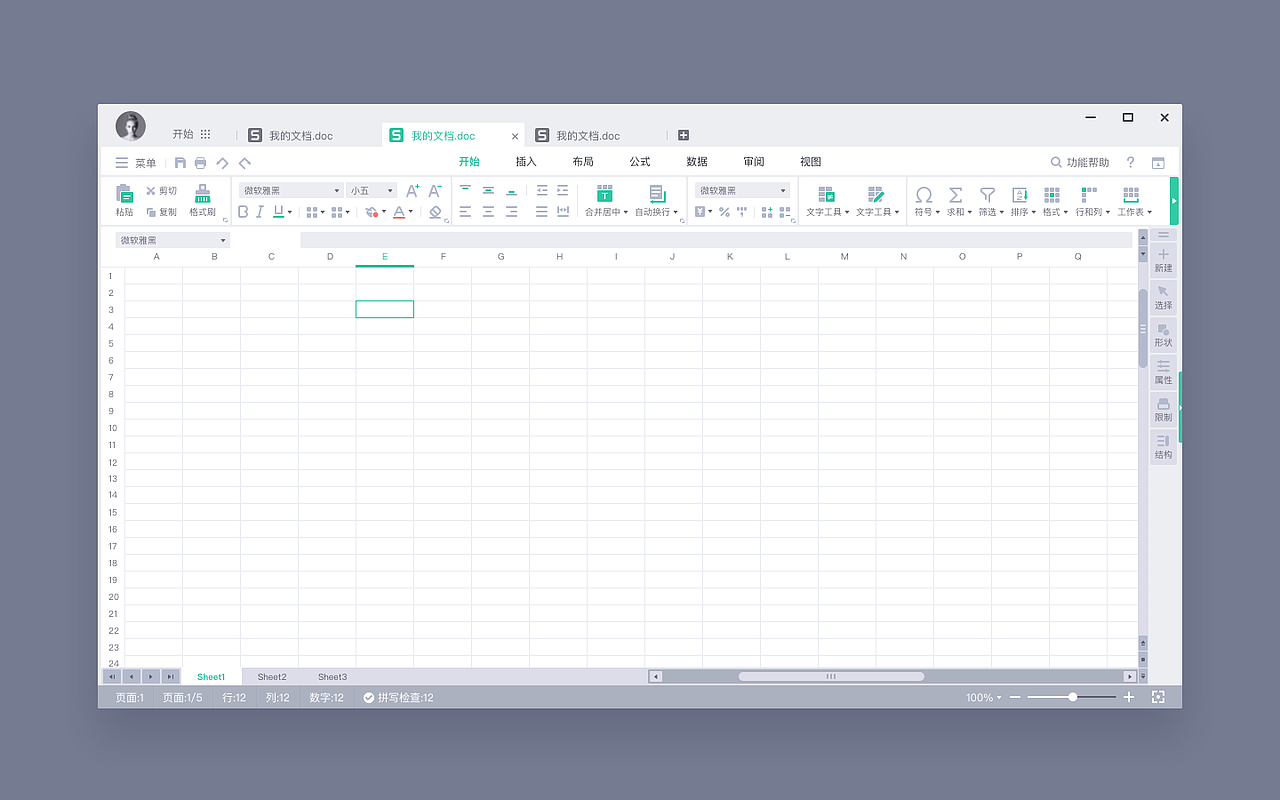The height and width of the screenshot is (800, 1280).
Task: Click the user avatar photo
Action: [131, 126]
